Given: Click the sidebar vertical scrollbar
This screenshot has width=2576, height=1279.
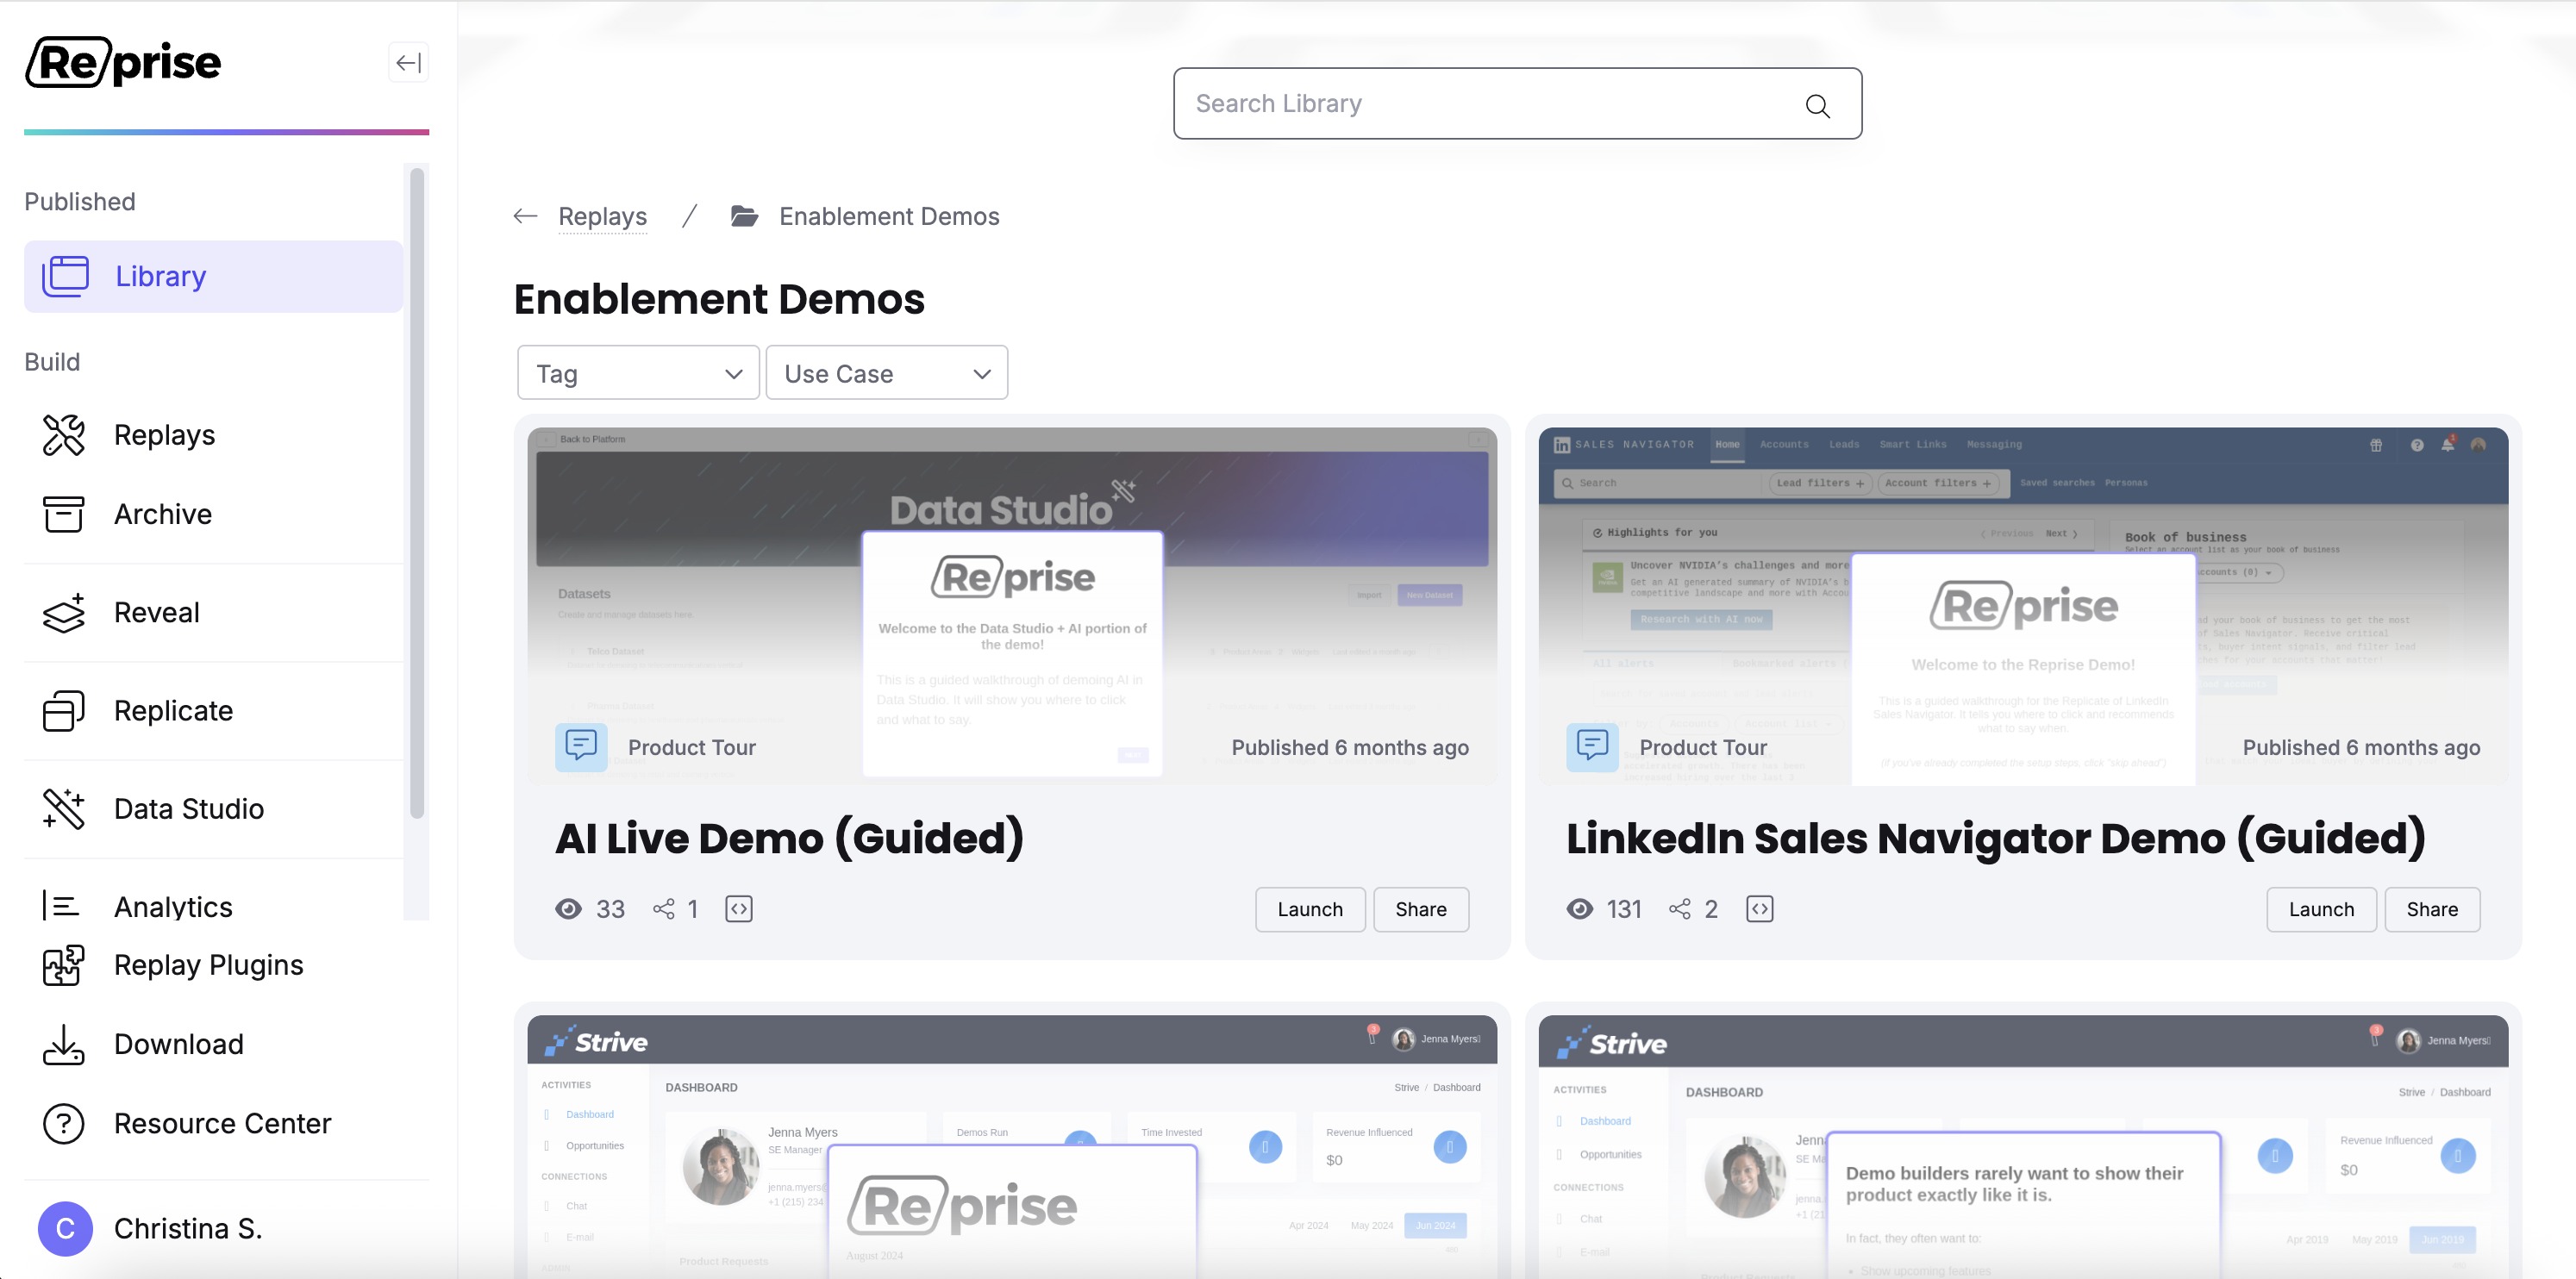Looking at the screenshot, I should (x=417, y=494).
